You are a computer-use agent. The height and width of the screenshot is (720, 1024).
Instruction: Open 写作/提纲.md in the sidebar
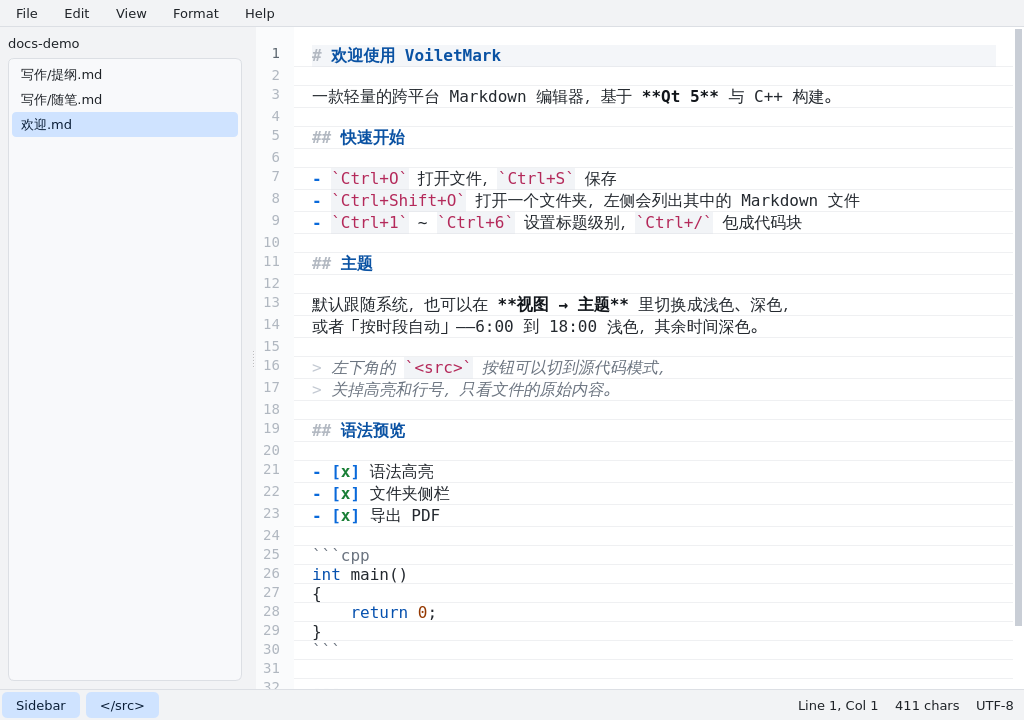pos(125,74)
